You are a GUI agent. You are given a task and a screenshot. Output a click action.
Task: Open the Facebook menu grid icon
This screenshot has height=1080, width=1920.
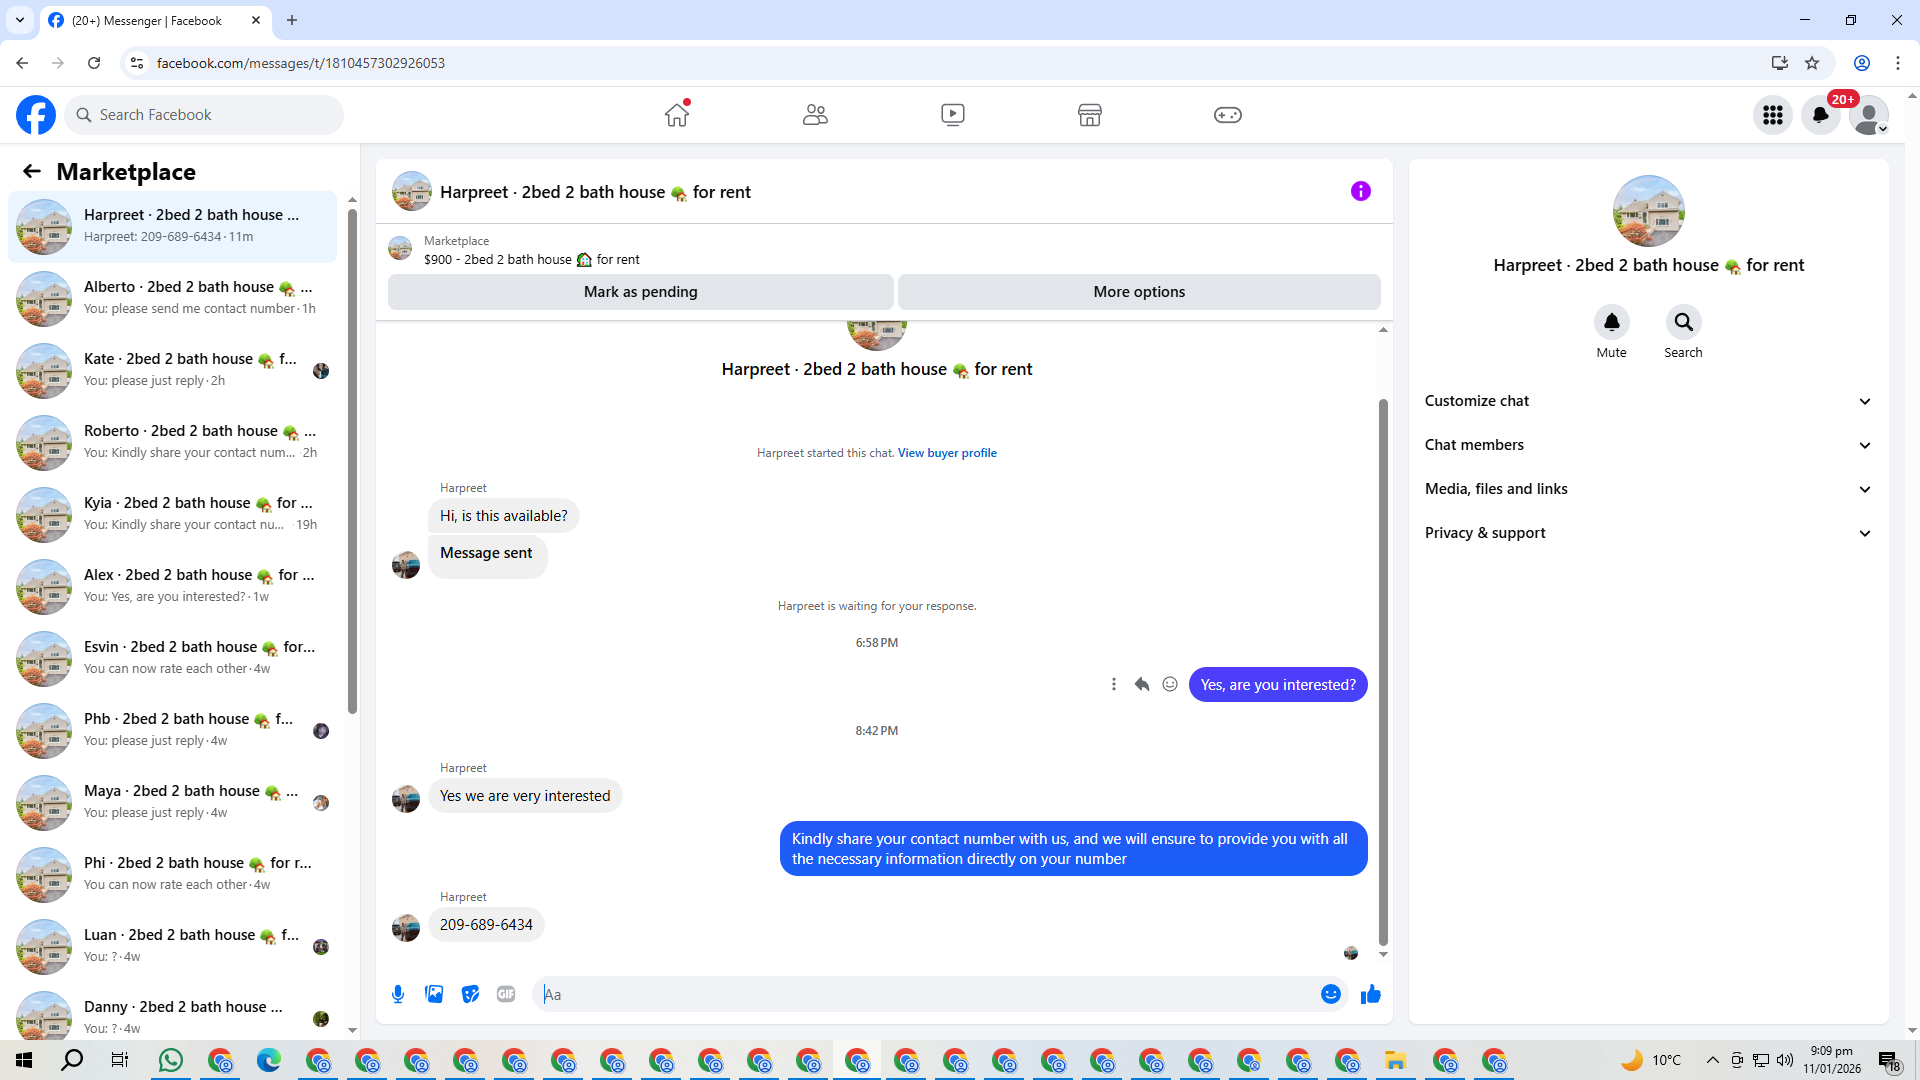click(1773, 115)
